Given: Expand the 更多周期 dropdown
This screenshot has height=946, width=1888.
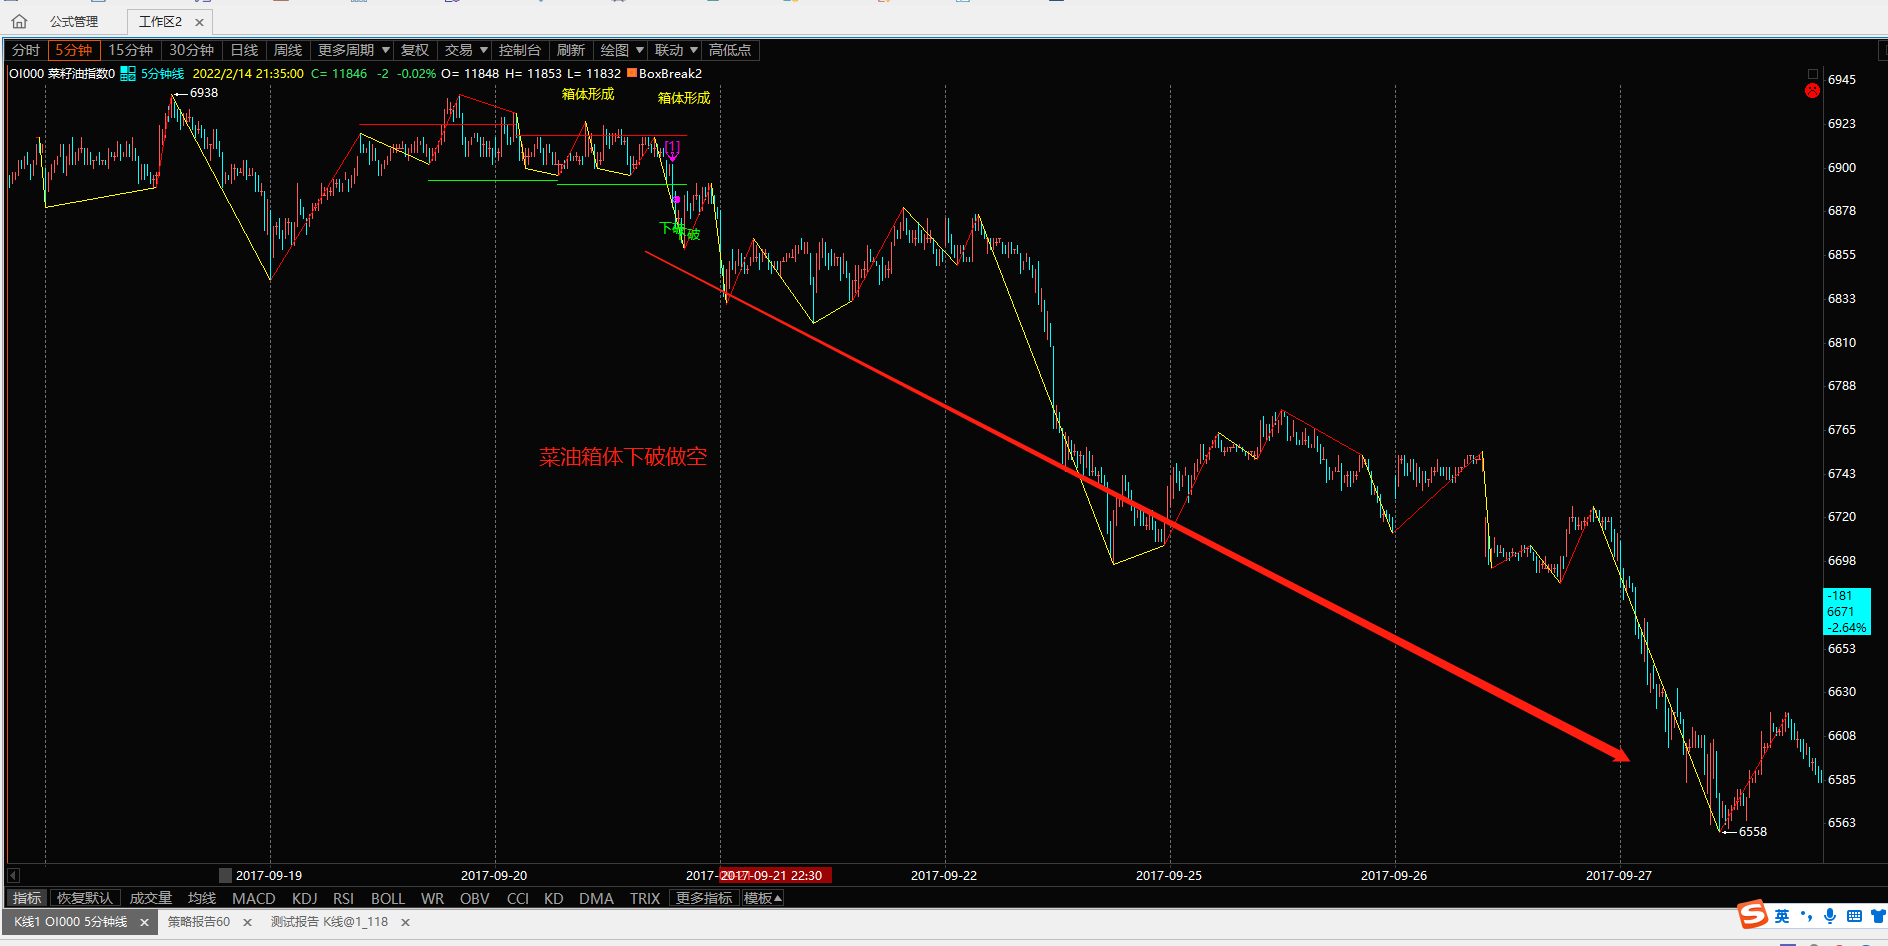Looking at the screenshot, I should point(353,50).
